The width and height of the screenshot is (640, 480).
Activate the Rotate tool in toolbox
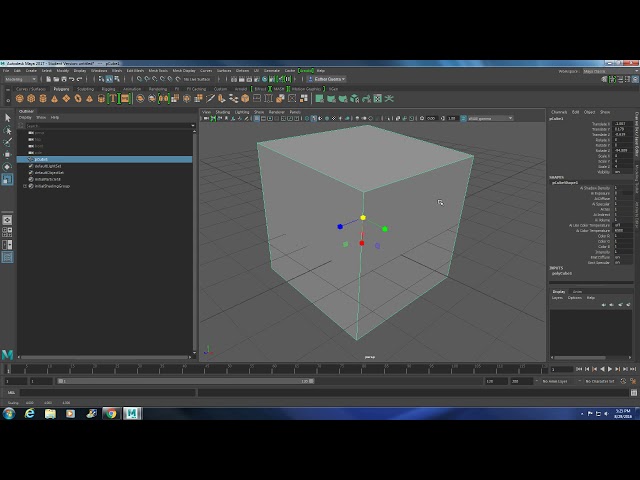coord(7,167)
